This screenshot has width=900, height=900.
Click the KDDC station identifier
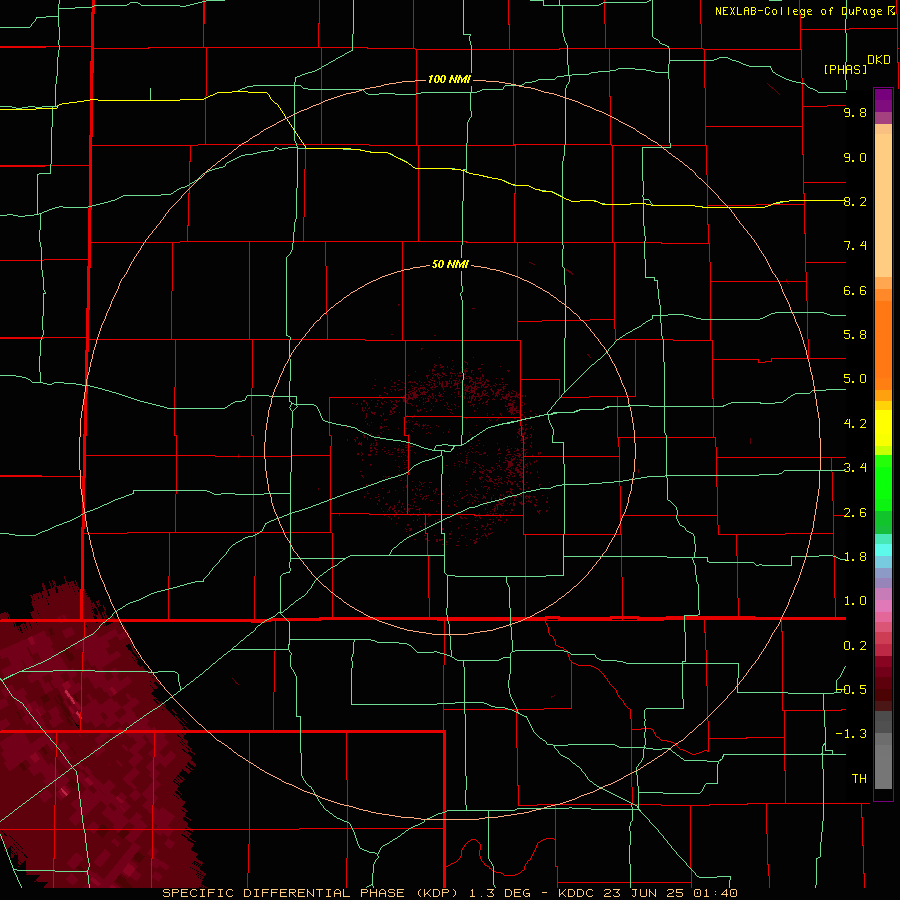pyautogui.click(x=575, y=893)
